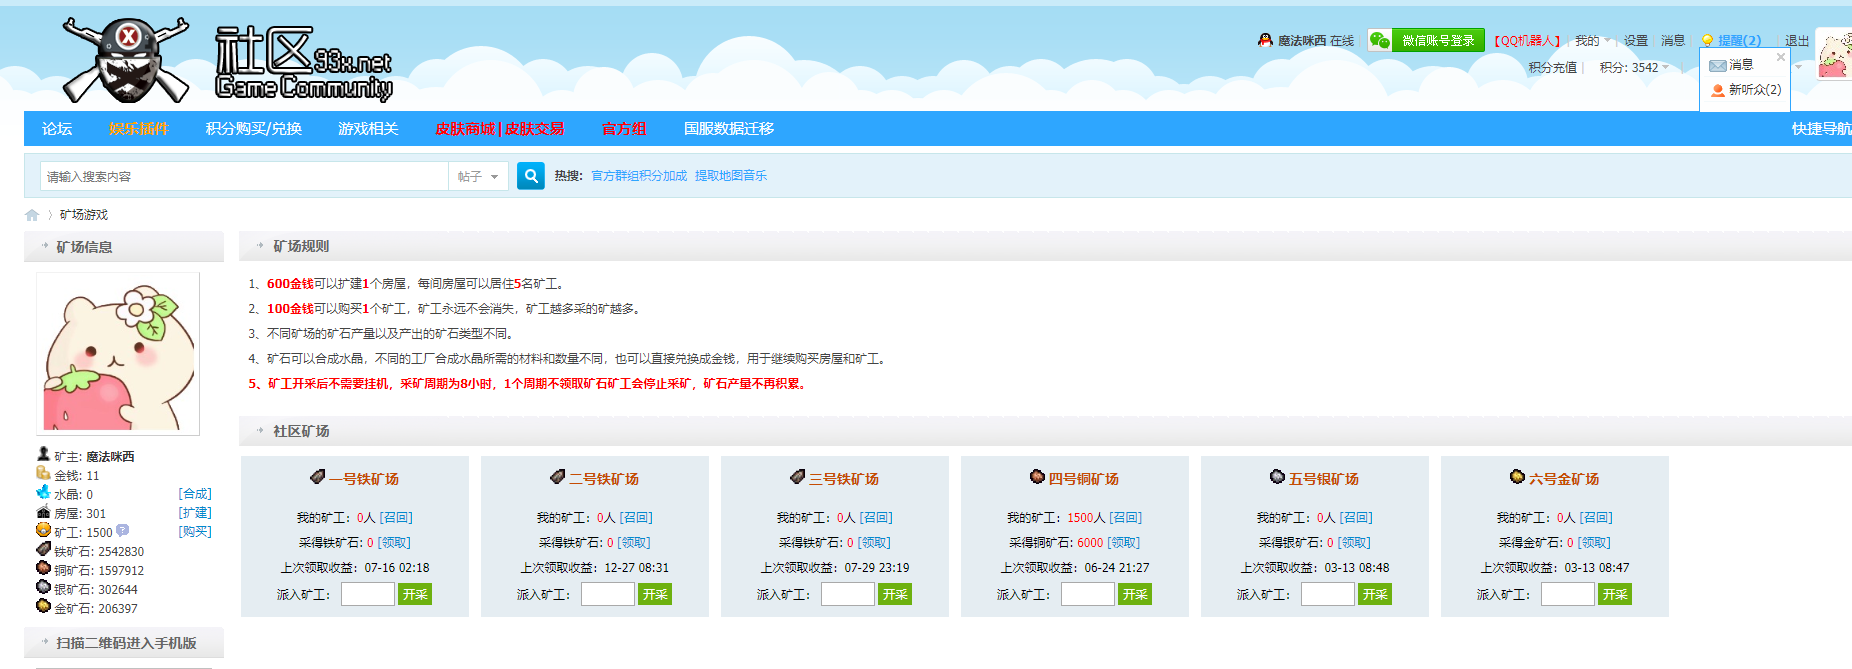Click the home icon in the breadcrumb
1852x669 pixels.
click(32, 215)
